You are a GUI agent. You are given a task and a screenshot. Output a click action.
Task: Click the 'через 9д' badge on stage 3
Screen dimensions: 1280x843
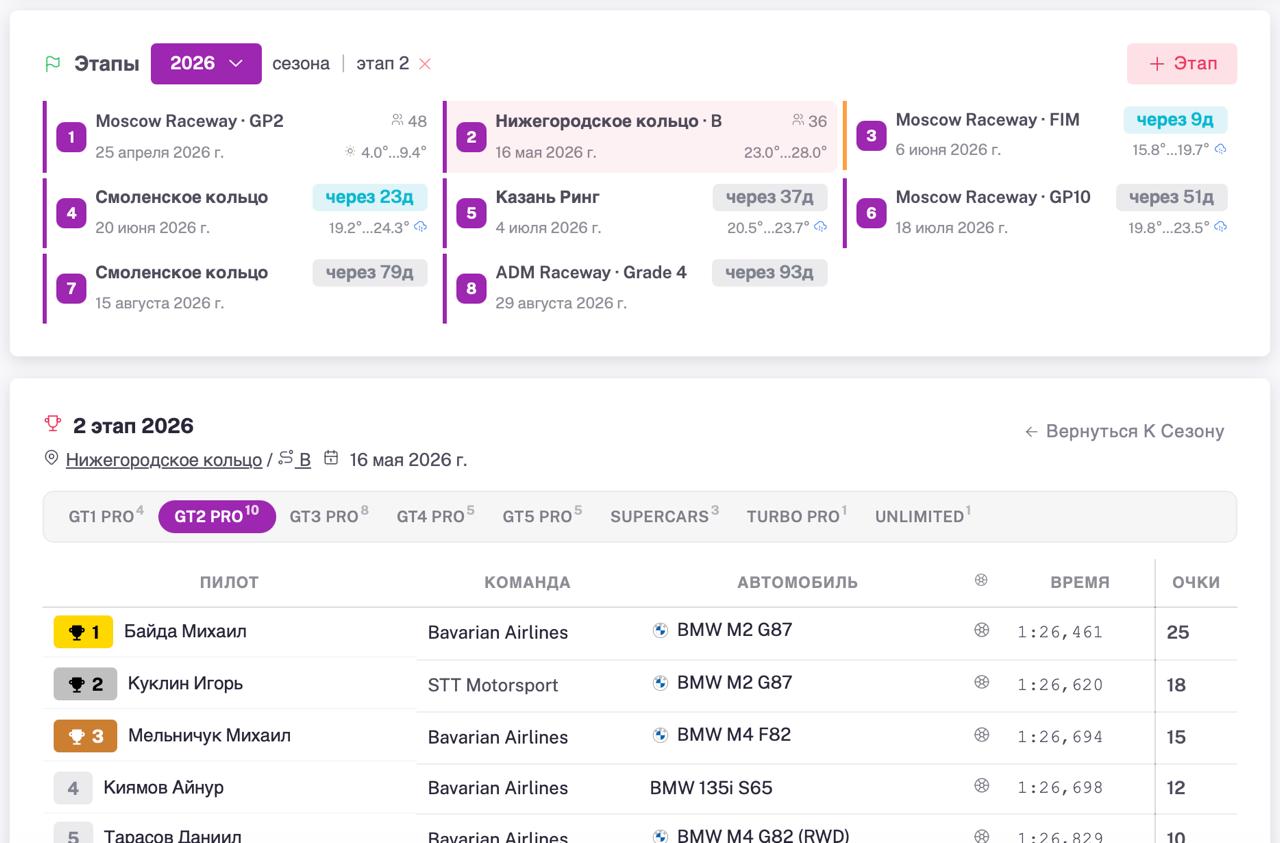[x=1175, y=120]
